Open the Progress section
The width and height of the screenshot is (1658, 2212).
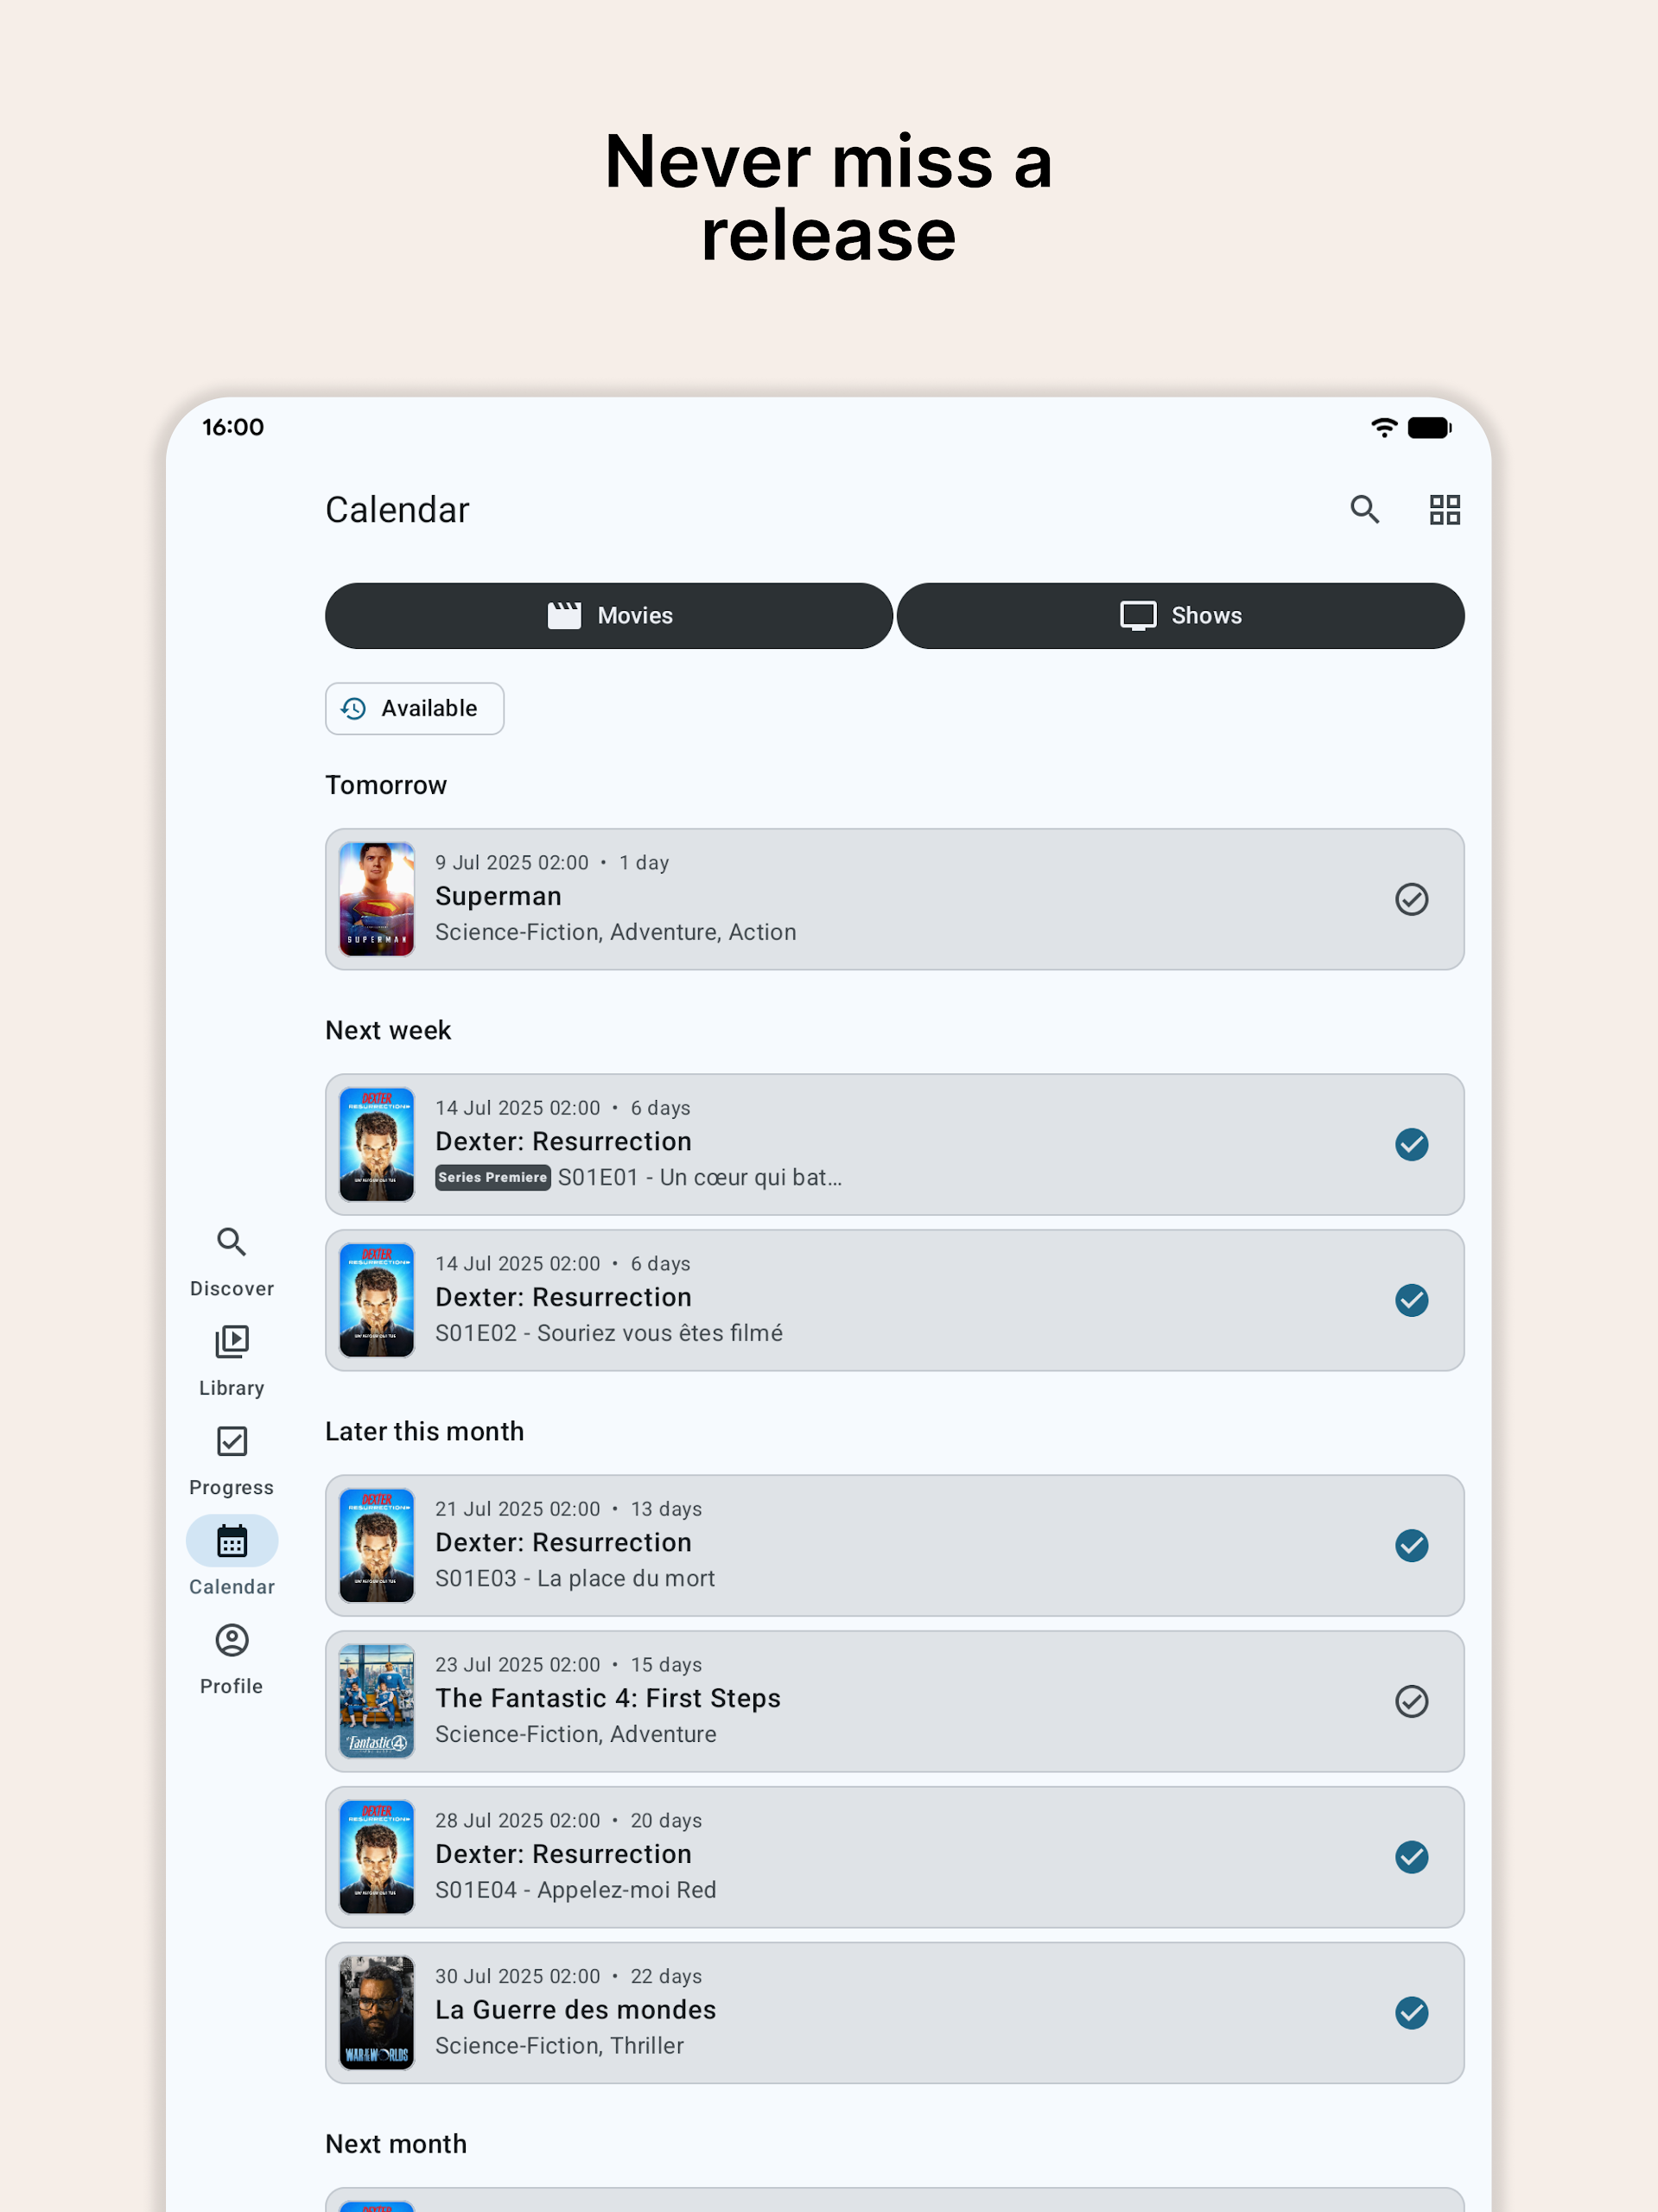(x=232, y=1461)
